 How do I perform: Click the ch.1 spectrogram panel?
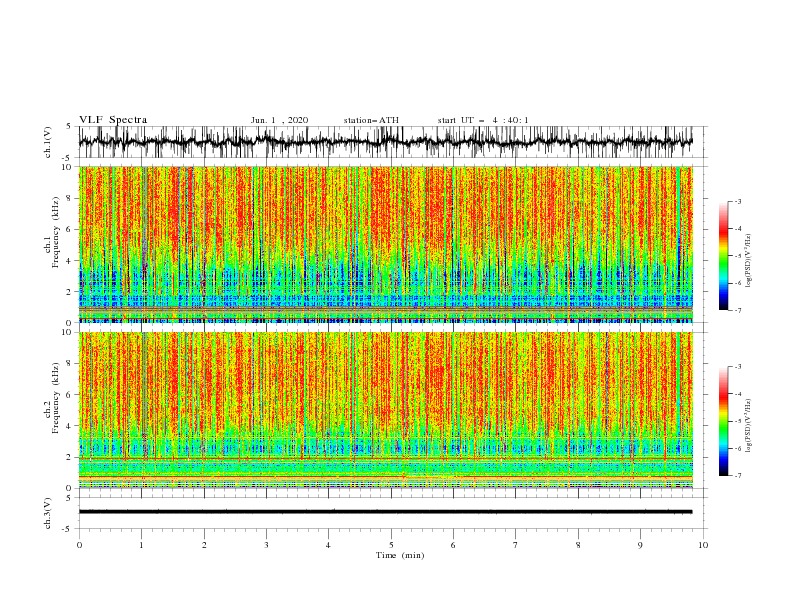pos(385,244)
